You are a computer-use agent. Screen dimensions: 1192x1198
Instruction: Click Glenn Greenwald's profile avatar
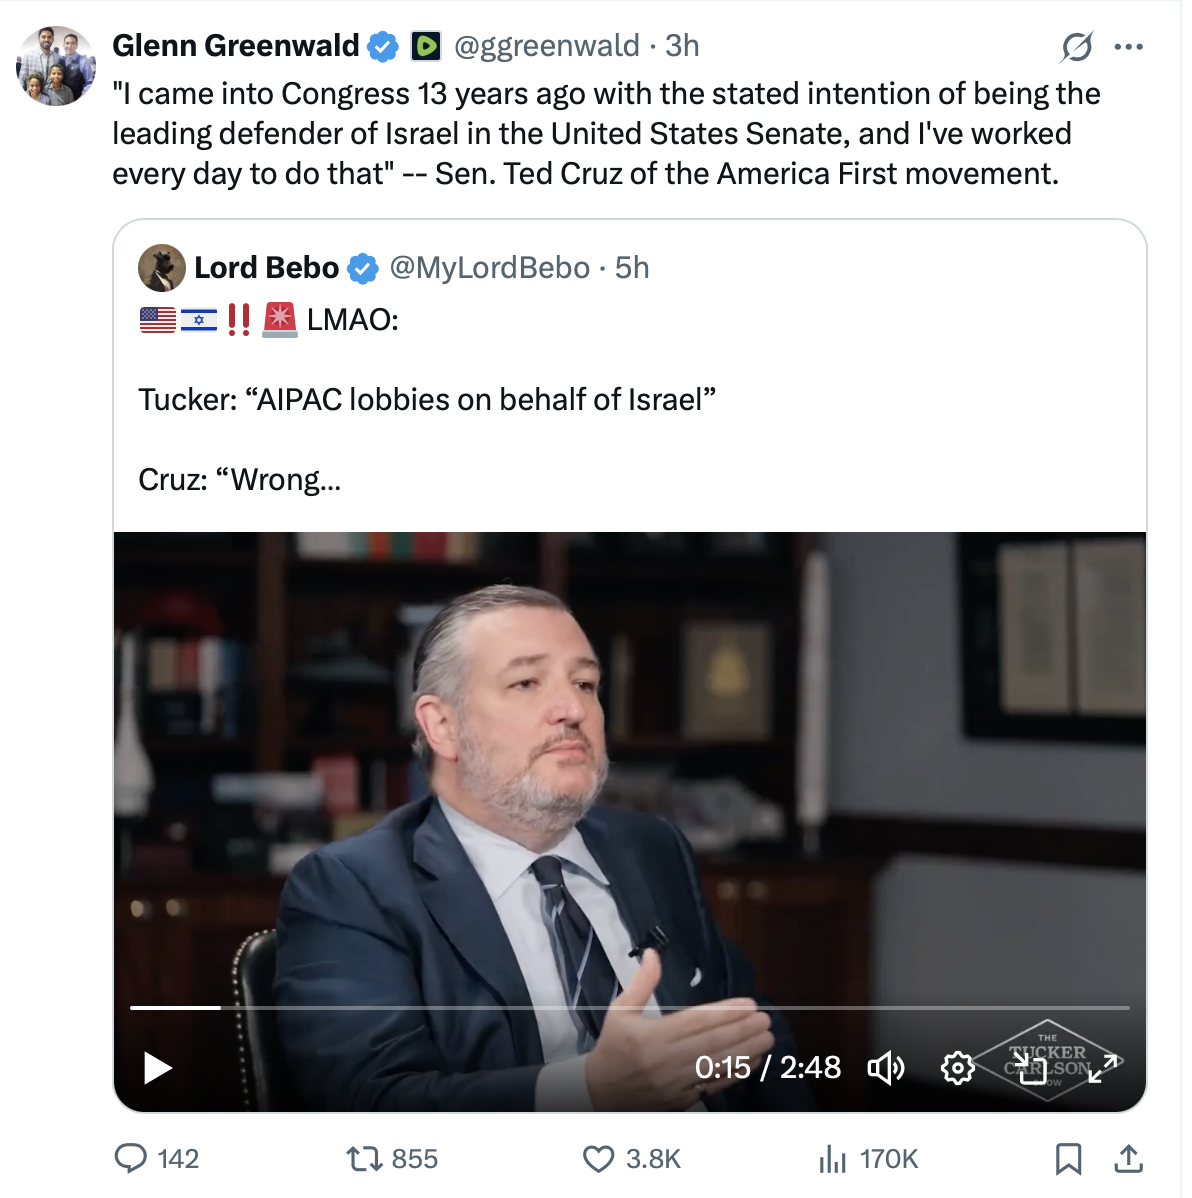[x=56, y=66]
